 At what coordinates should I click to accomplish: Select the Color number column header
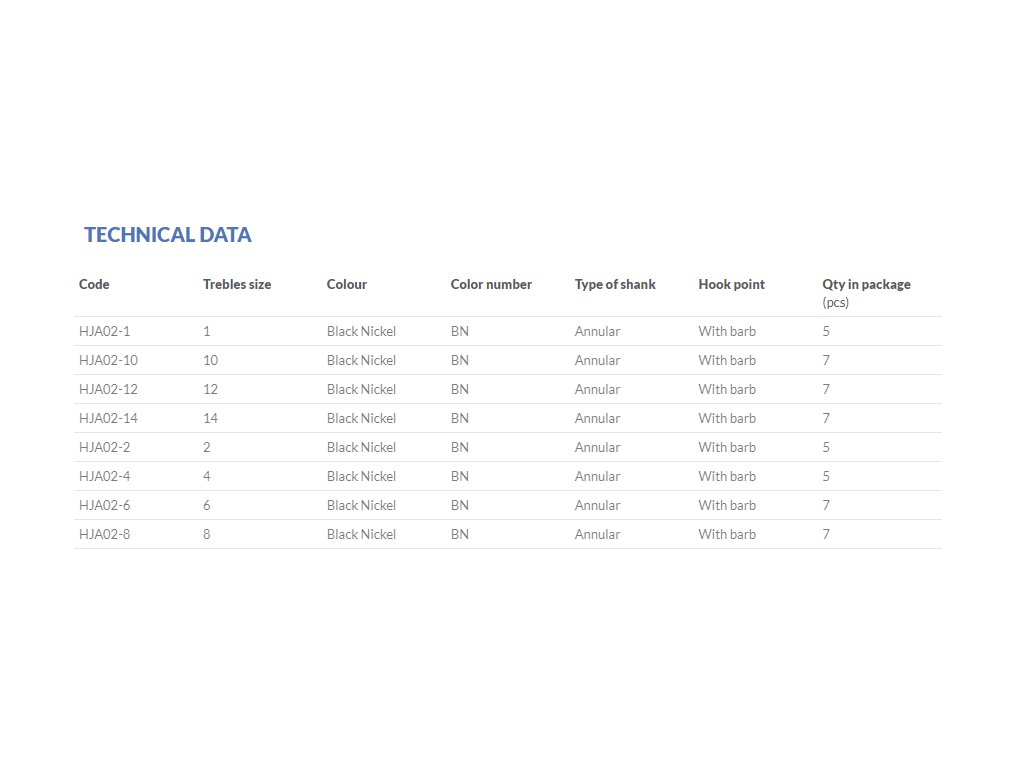491,284
